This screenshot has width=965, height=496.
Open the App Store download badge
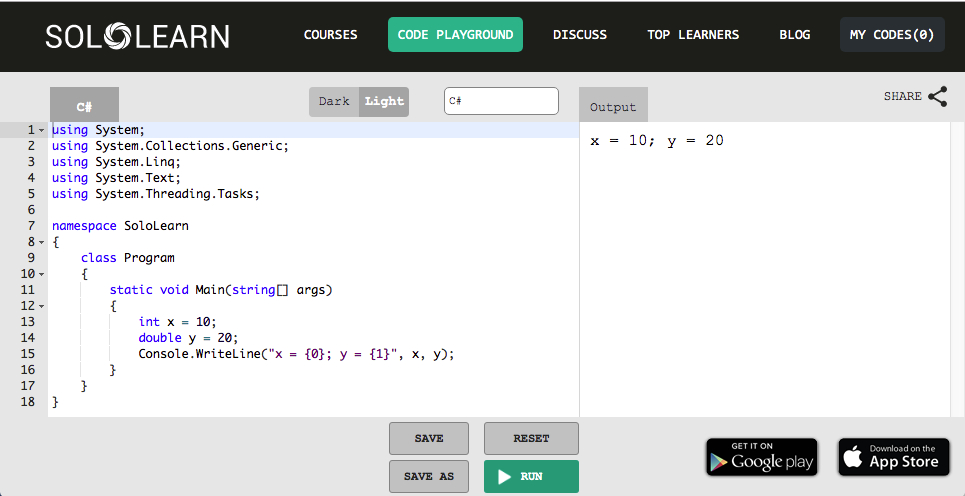pos(893,457)
